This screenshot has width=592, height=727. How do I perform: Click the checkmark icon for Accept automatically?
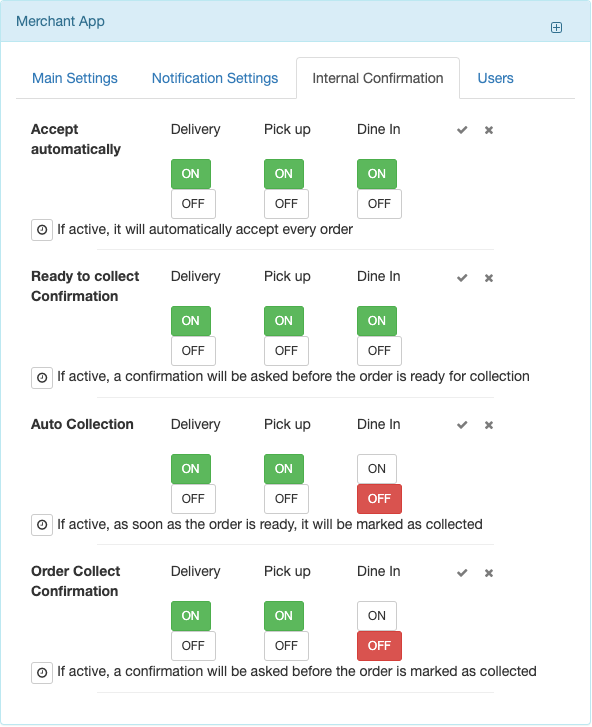[462, 130]
